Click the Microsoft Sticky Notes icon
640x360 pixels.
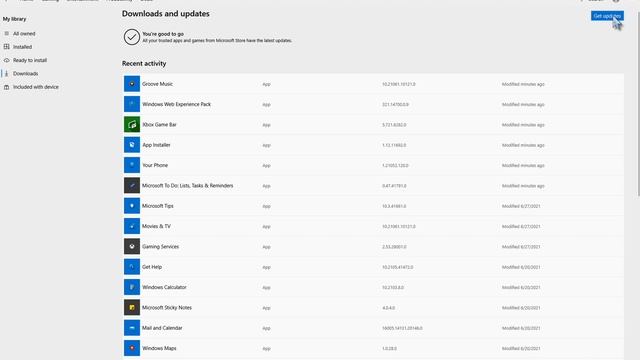click(x=132, y=307)
